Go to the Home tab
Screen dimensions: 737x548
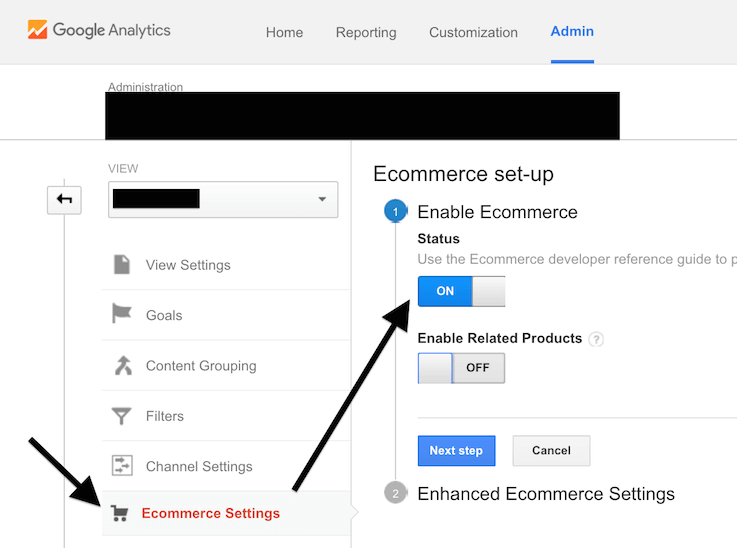click(x=284, y=32)
